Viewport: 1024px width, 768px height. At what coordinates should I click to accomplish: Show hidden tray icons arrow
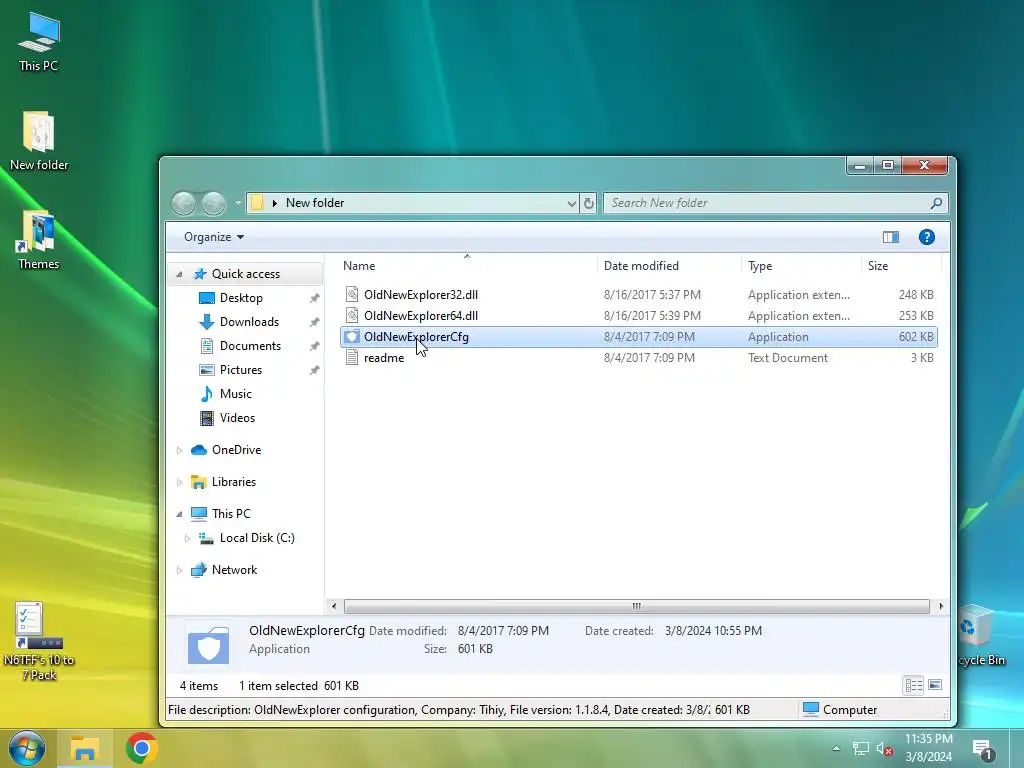(x=836, y=748)
